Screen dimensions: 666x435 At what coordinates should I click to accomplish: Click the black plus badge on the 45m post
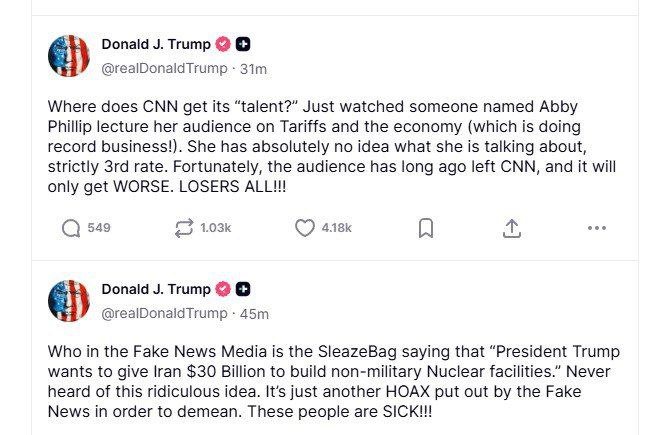(x=244, y=289)
